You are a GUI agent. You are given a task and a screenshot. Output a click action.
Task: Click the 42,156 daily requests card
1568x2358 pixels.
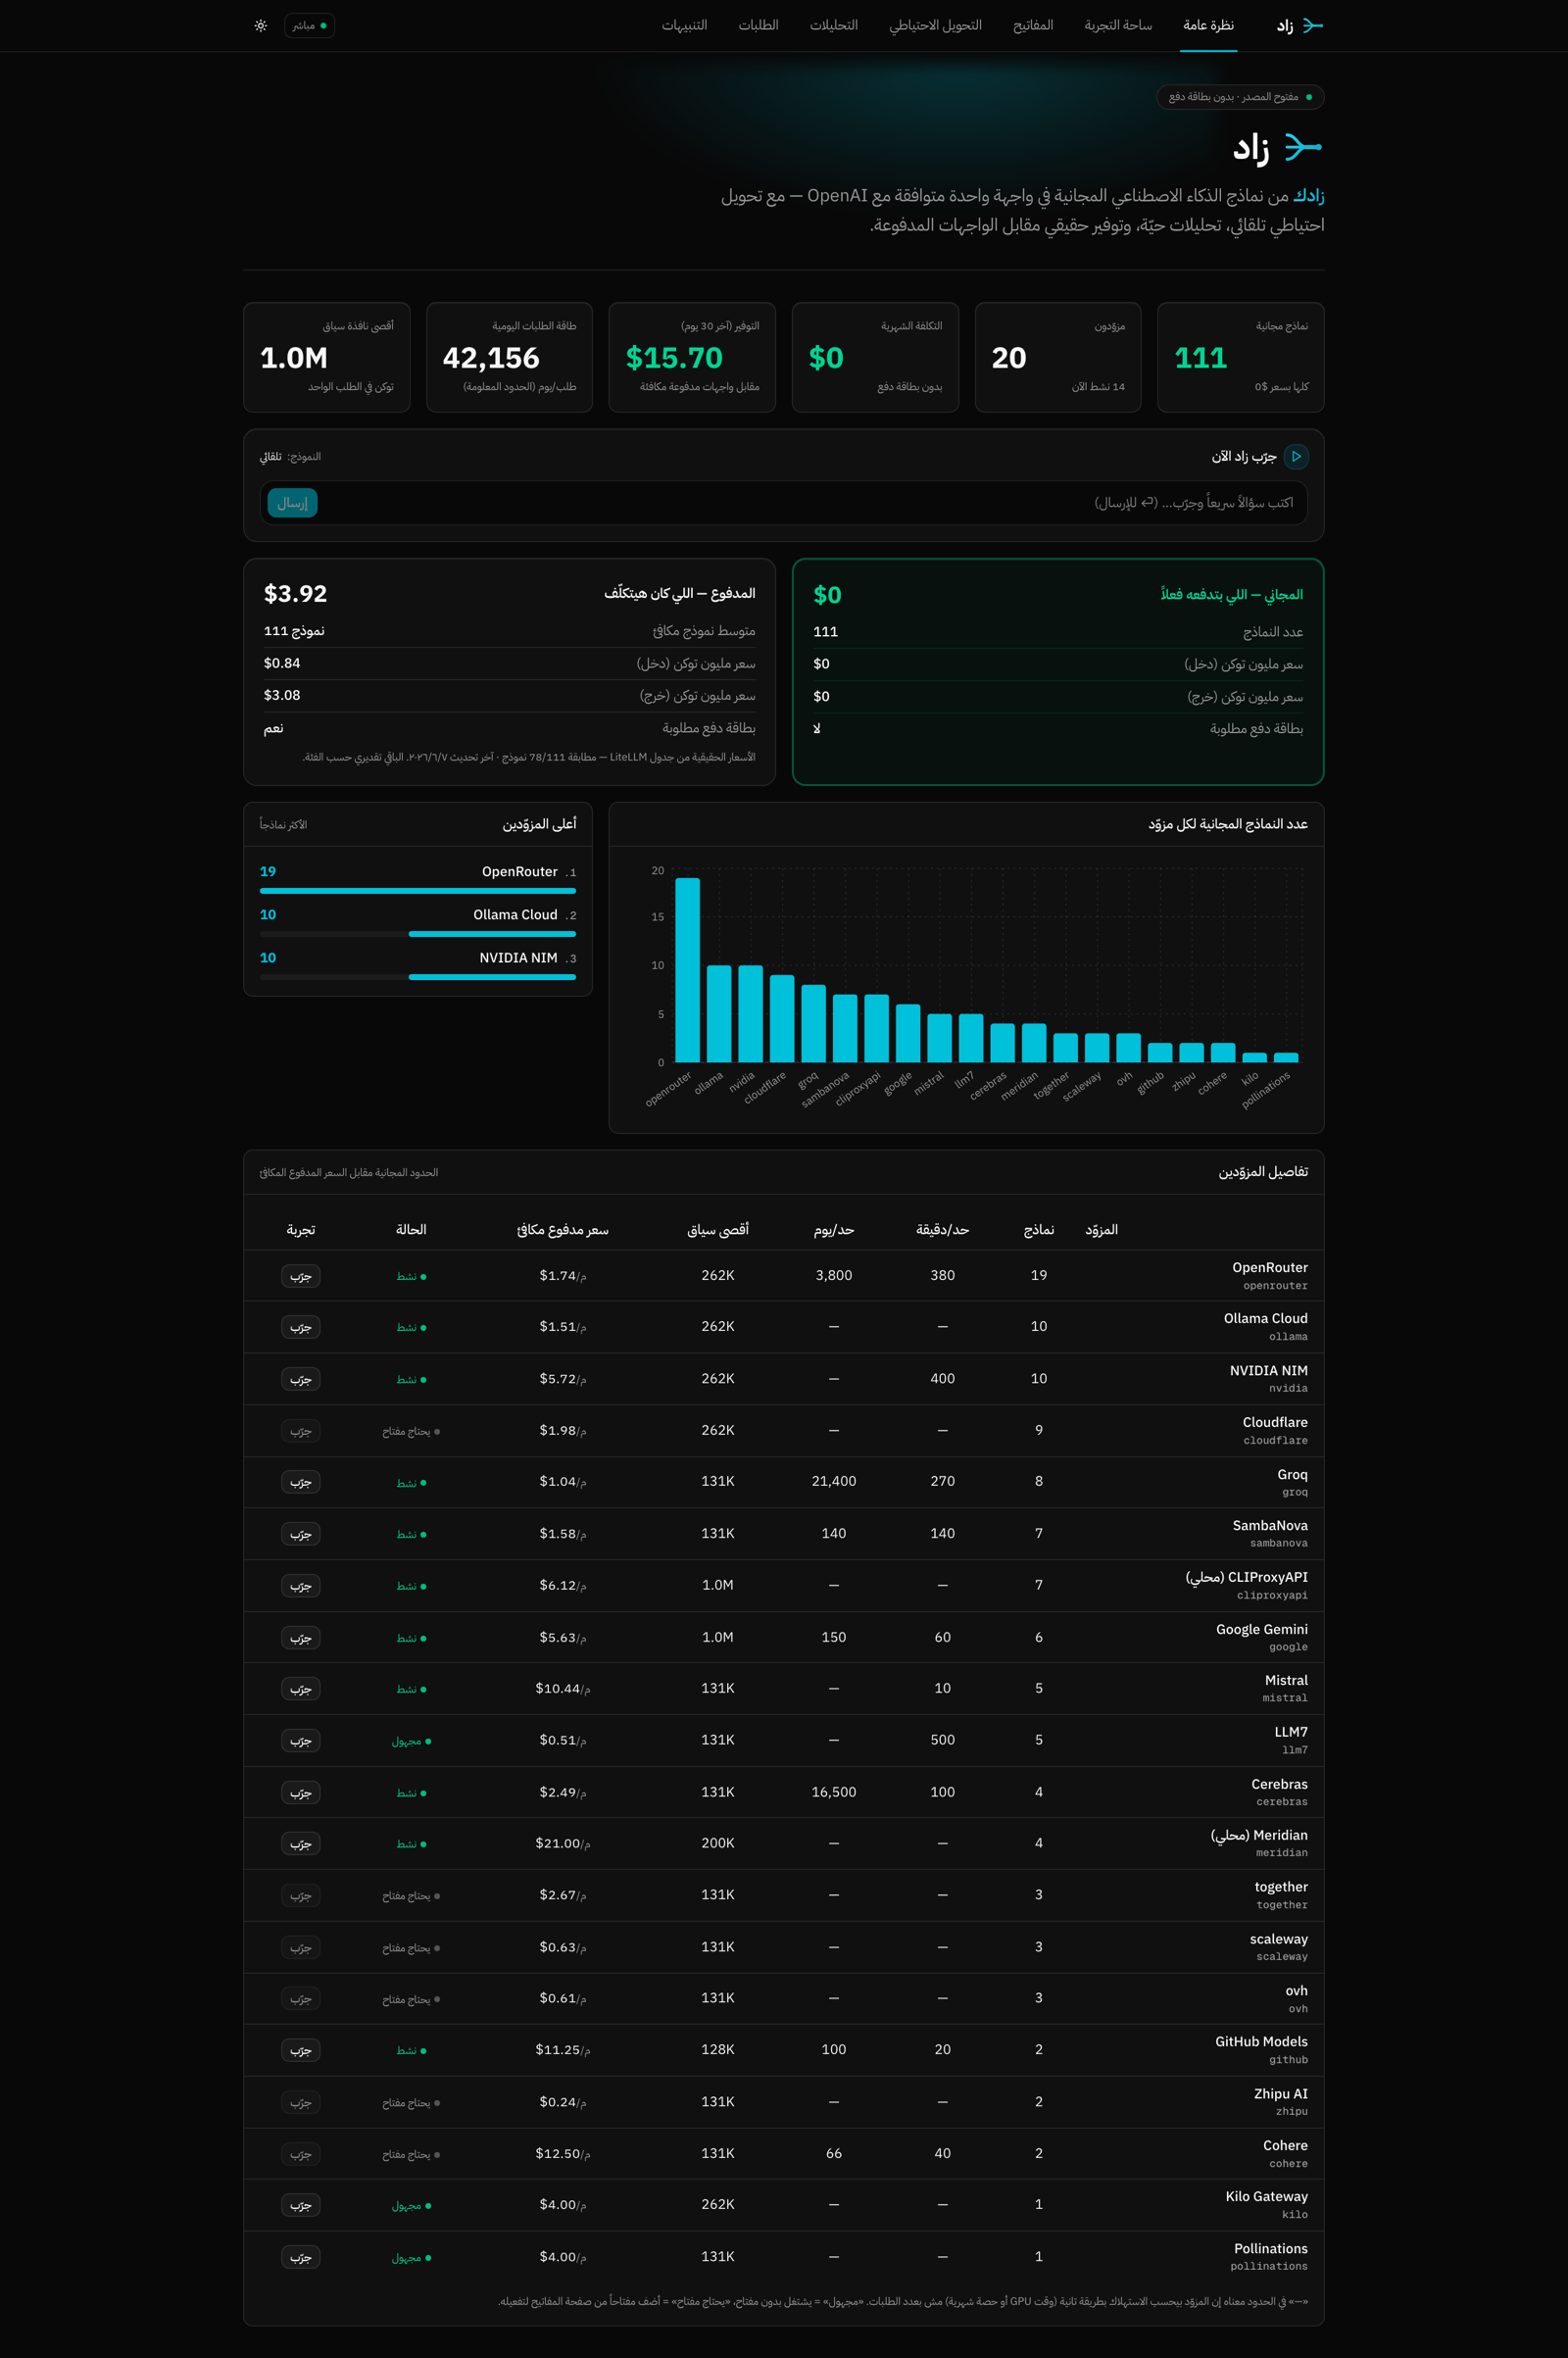pos(509,357)
